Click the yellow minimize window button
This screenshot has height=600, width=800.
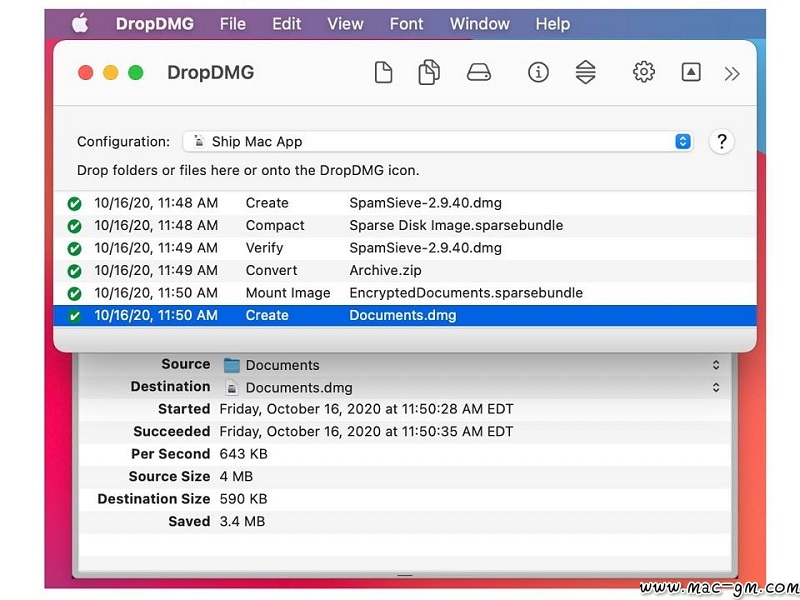[x=111, y=72]
